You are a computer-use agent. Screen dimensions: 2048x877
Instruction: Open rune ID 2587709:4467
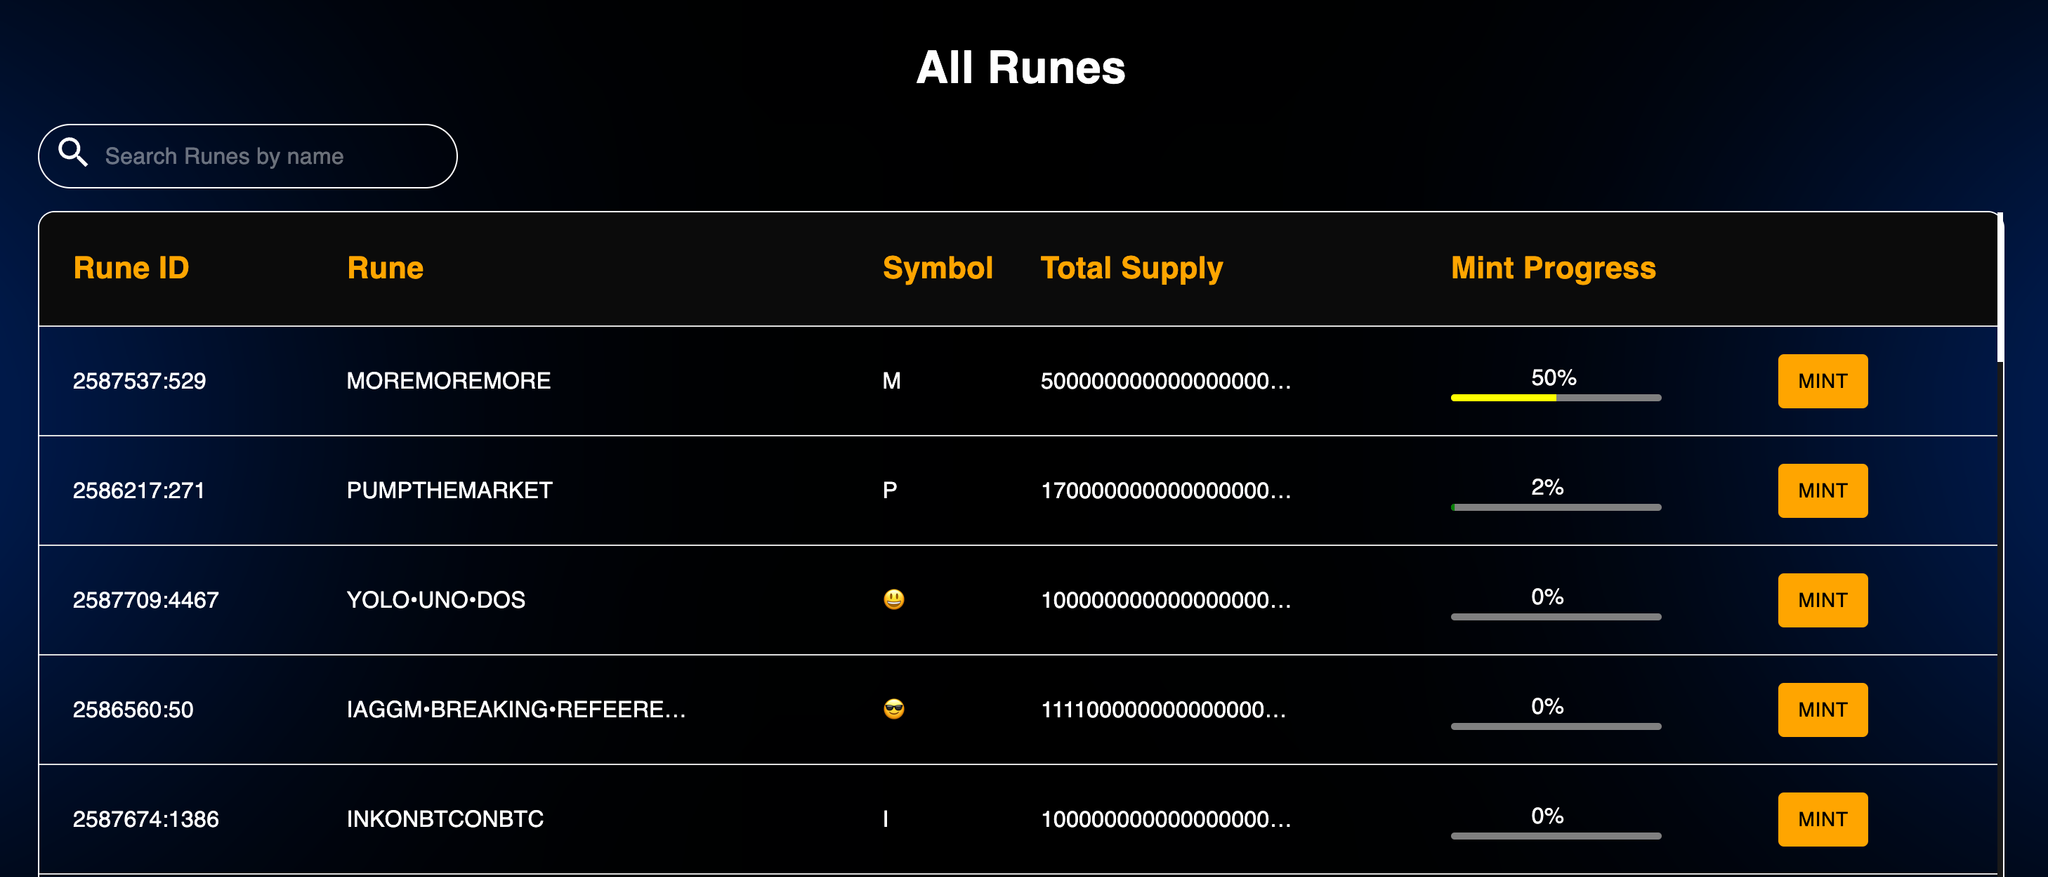[x=146, y=600]
